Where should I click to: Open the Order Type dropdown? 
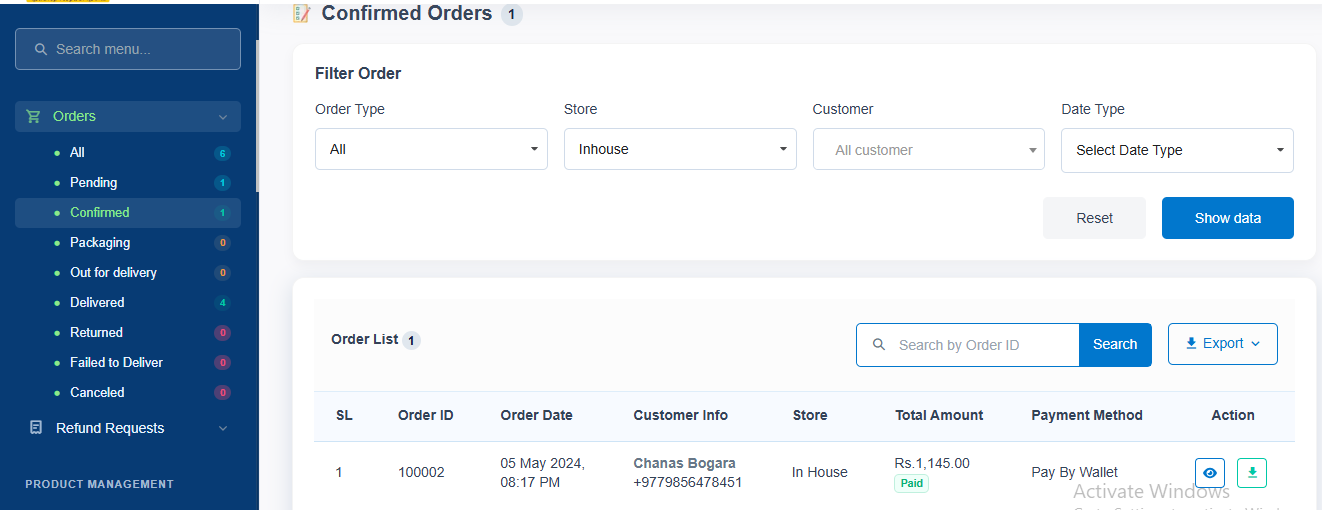(431, 149)
